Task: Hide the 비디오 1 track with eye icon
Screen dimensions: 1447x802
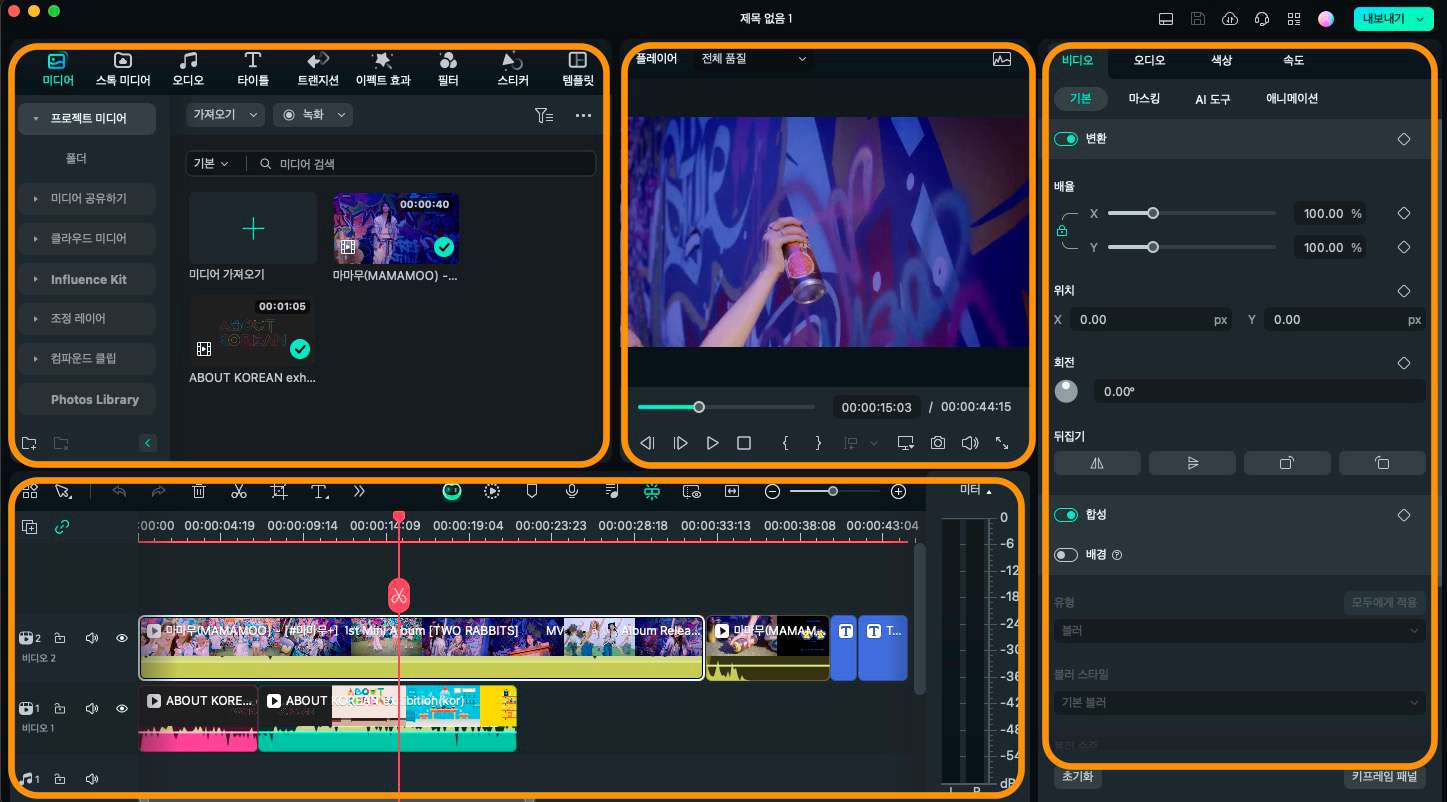Action: click(122, 708)
